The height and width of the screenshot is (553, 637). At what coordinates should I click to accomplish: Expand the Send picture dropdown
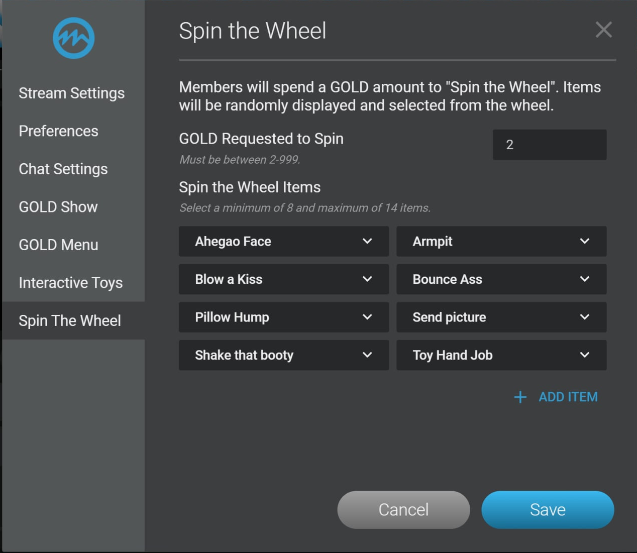pyautogui.click(x=501, y=317)
